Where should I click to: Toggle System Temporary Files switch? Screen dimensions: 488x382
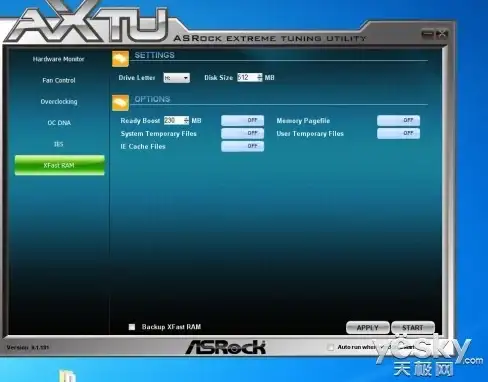coord(242,133)
